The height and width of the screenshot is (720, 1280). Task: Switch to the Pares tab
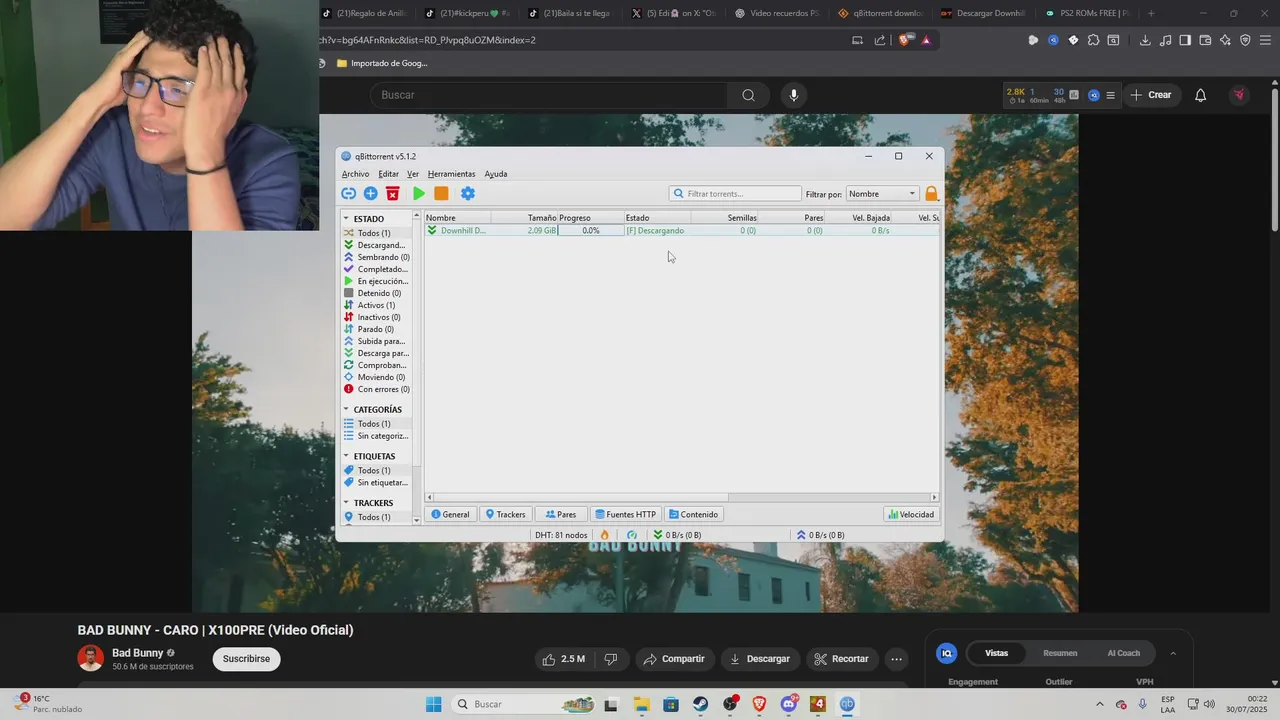pyautogui.click(x=560, y=515)
